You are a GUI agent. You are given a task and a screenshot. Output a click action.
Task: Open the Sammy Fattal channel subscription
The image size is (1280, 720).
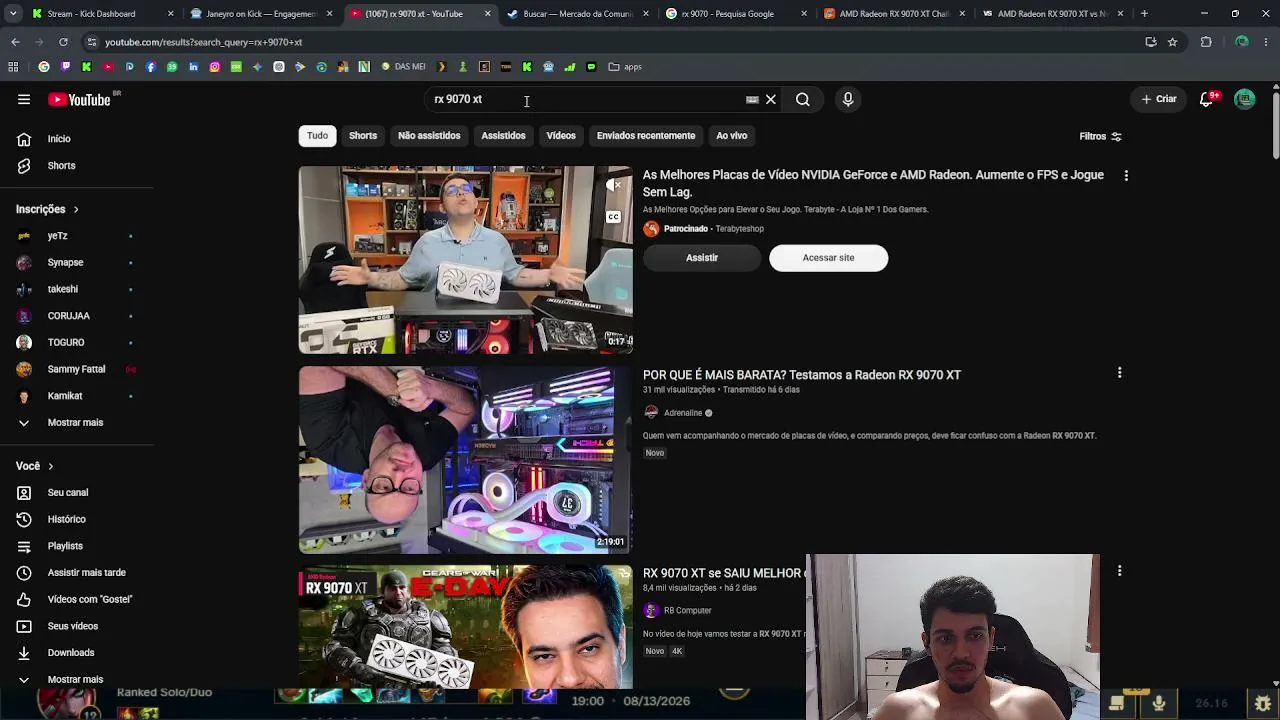77,369
